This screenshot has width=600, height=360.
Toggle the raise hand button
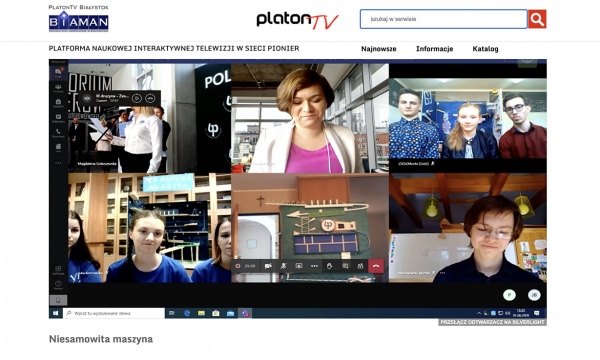tap(329, 266)
